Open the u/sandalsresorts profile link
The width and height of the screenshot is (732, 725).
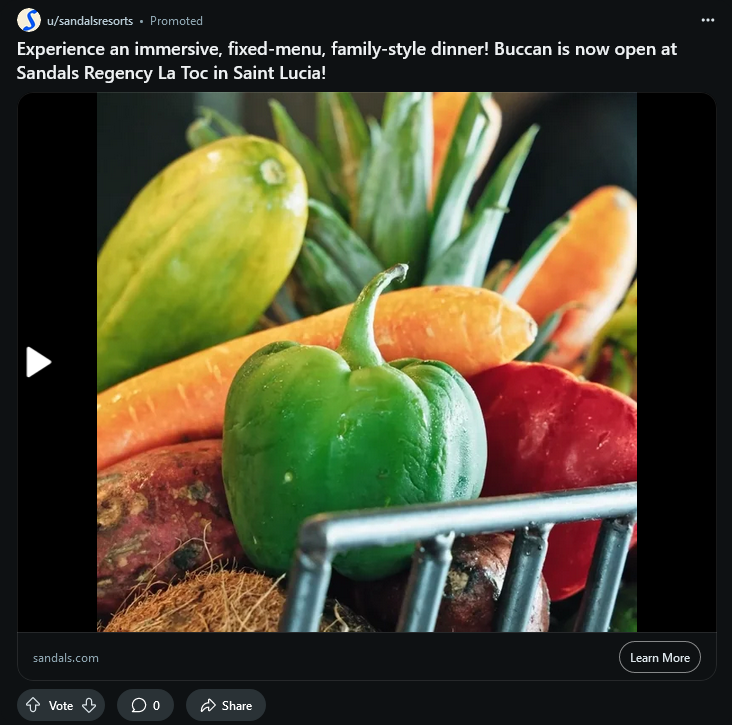[90, 21]
